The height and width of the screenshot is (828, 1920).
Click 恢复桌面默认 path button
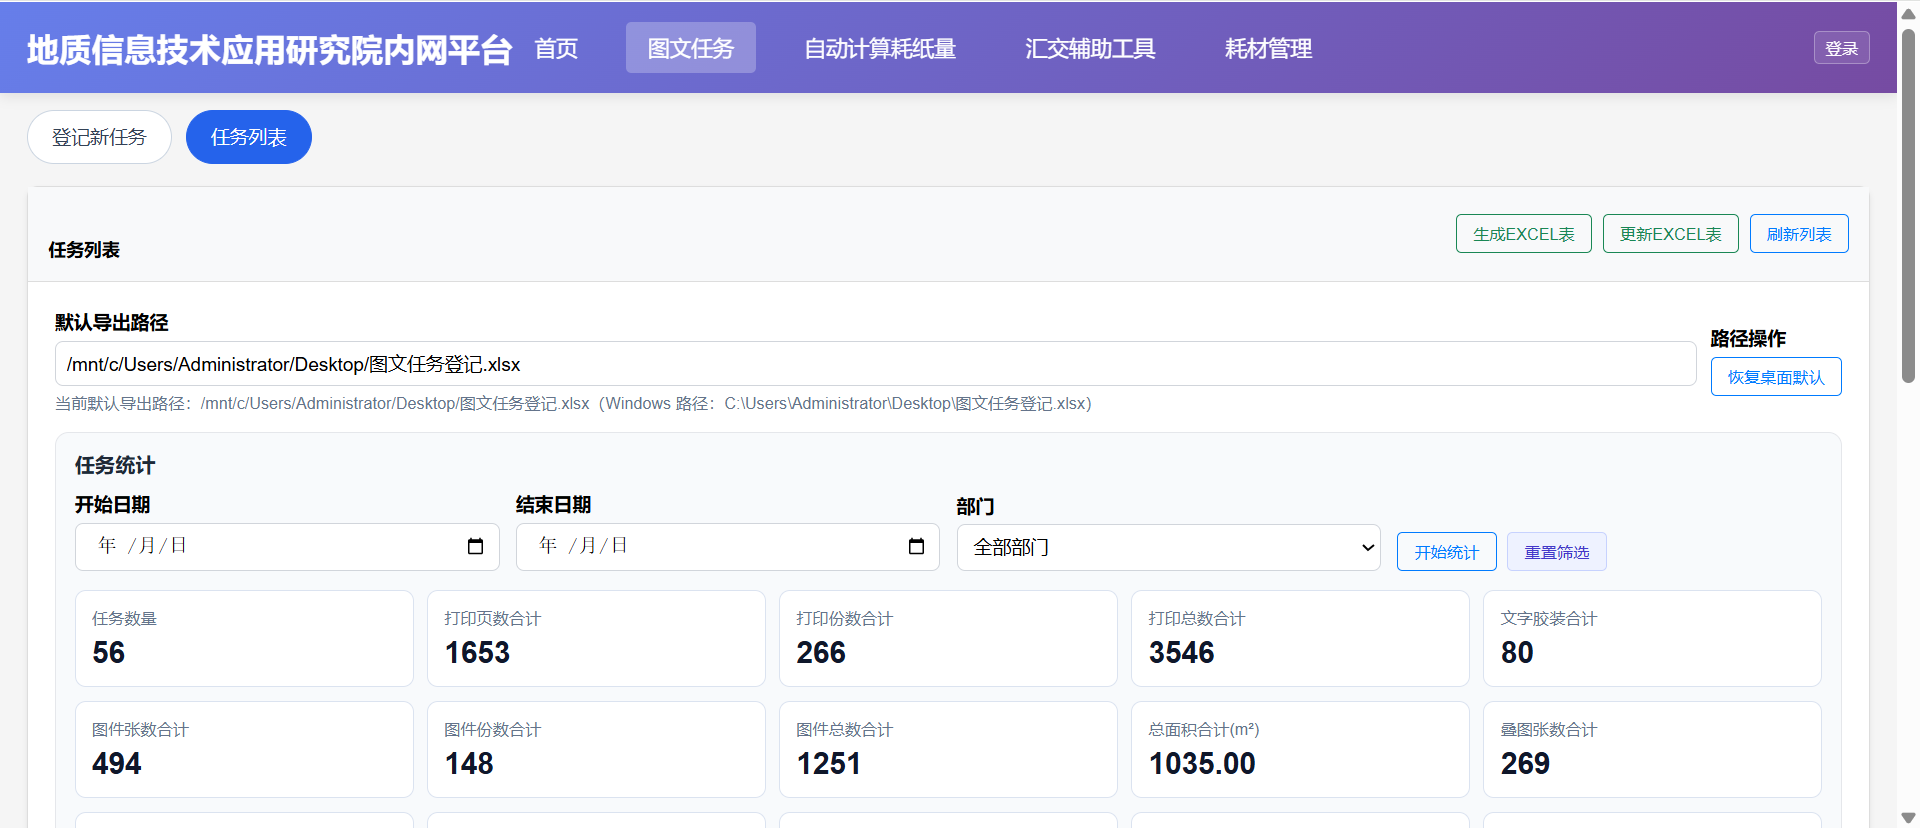click(1776, 377)
